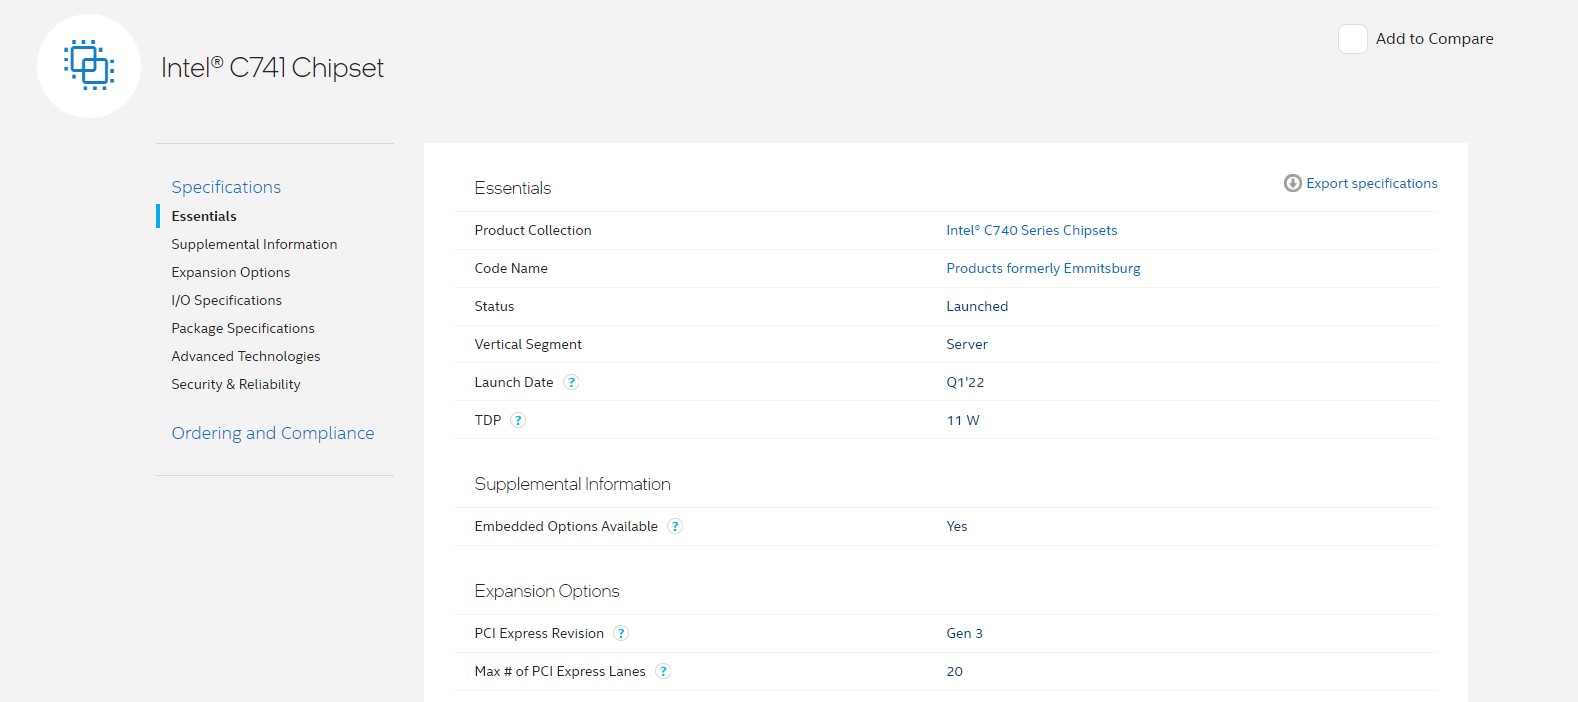1578x702 pixels.
Task: Click the Specifications sidebar heading
Action: click(226, 187)
